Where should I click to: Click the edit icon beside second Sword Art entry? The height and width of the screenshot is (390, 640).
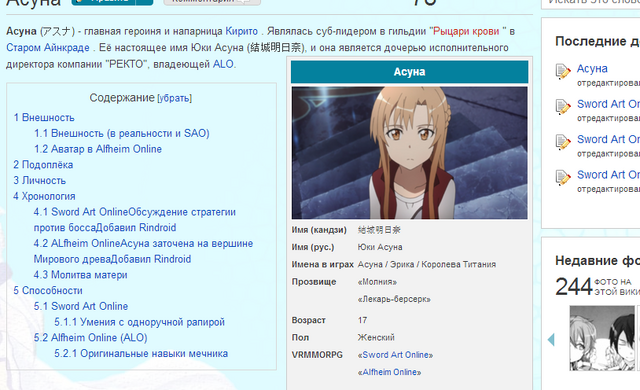(x=563, y=142)
